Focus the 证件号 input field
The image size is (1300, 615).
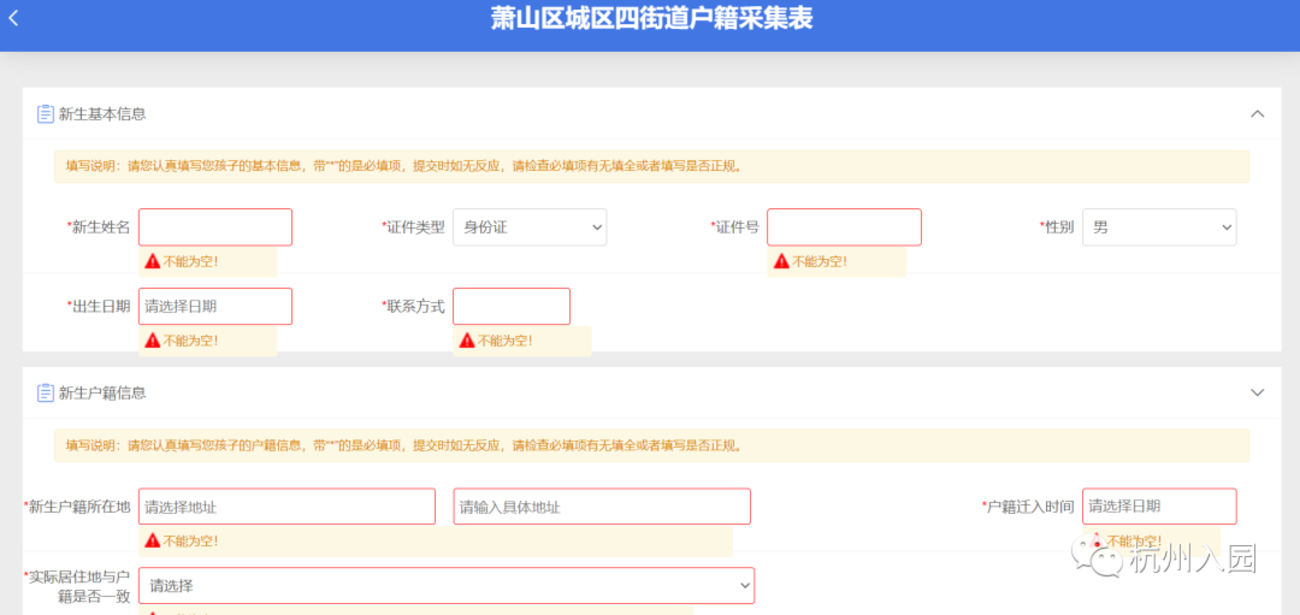tap(844, 227)
